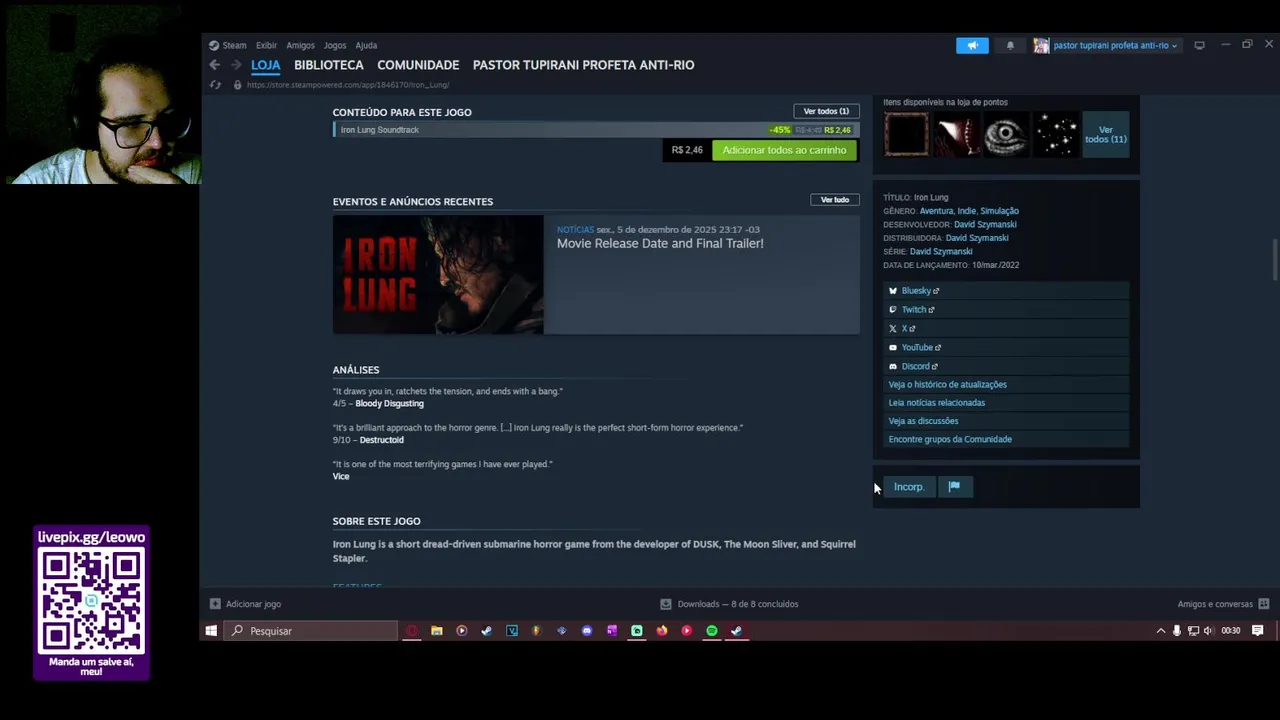Open the Ajuda menu
The height and width of the screenshot is (720, 1280).
click(x=366, y=45)
